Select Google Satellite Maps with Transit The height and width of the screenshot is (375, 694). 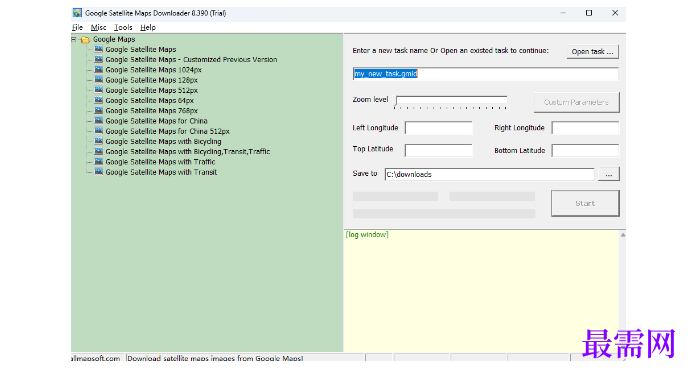[161, 172]
